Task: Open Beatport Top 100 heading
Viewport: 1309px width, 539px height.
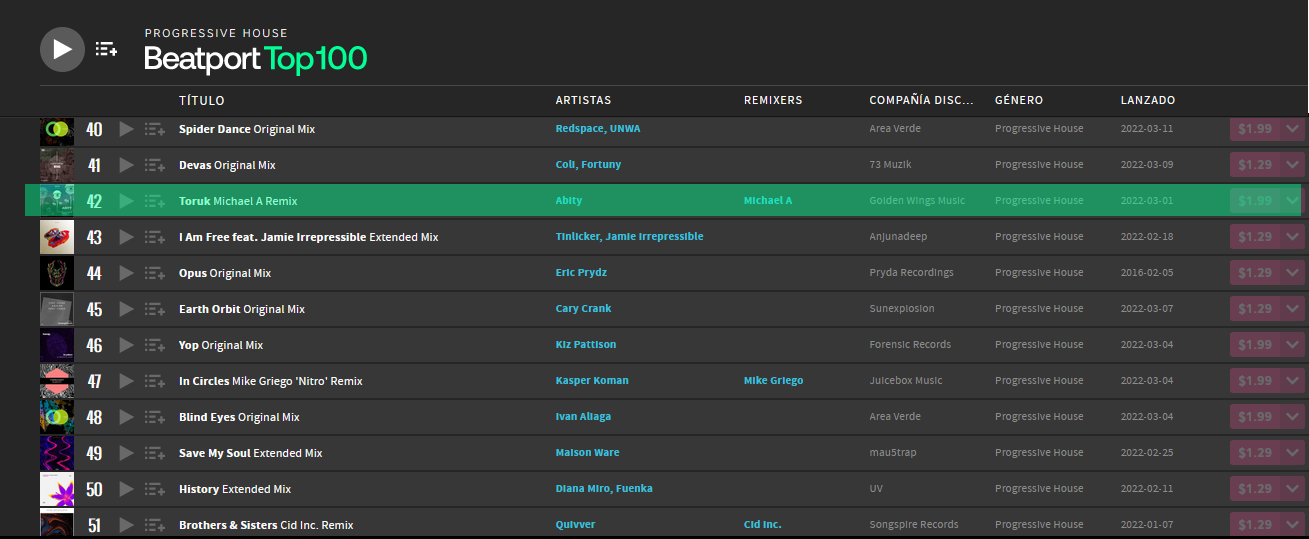Action: [x=256, y=59]
